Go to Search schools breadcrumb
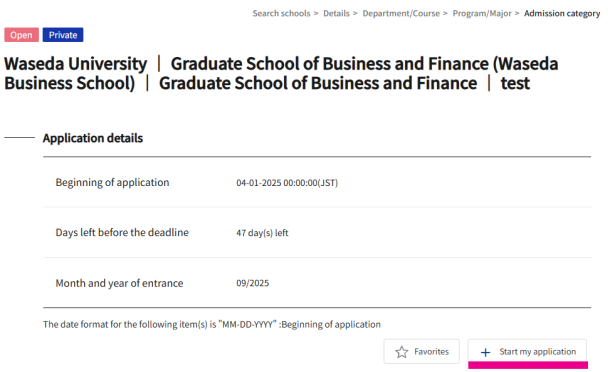The height and width of the screenshot is (372, 610). pos(281,13)
